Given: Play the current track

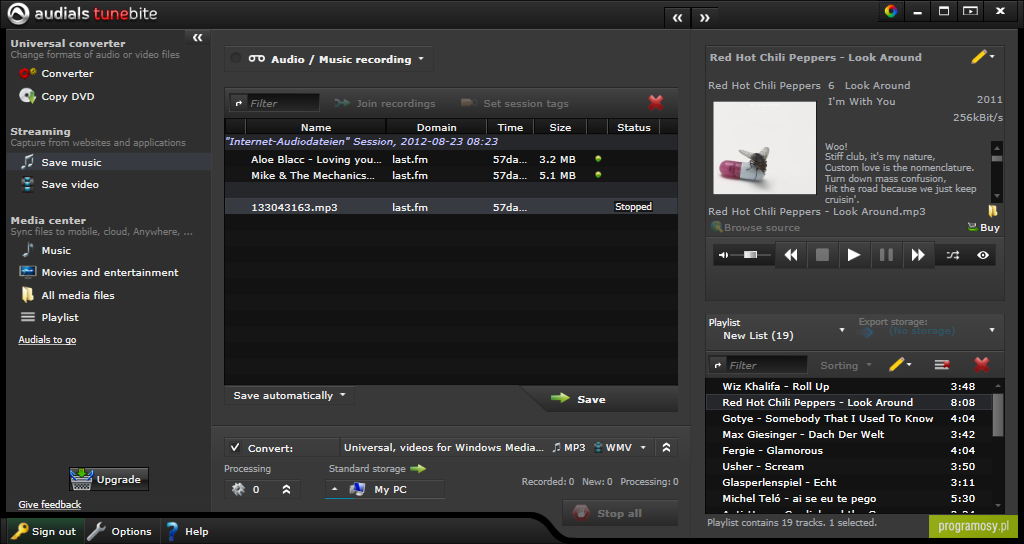Looking at the screenshot, I should (x=854, y=255).
